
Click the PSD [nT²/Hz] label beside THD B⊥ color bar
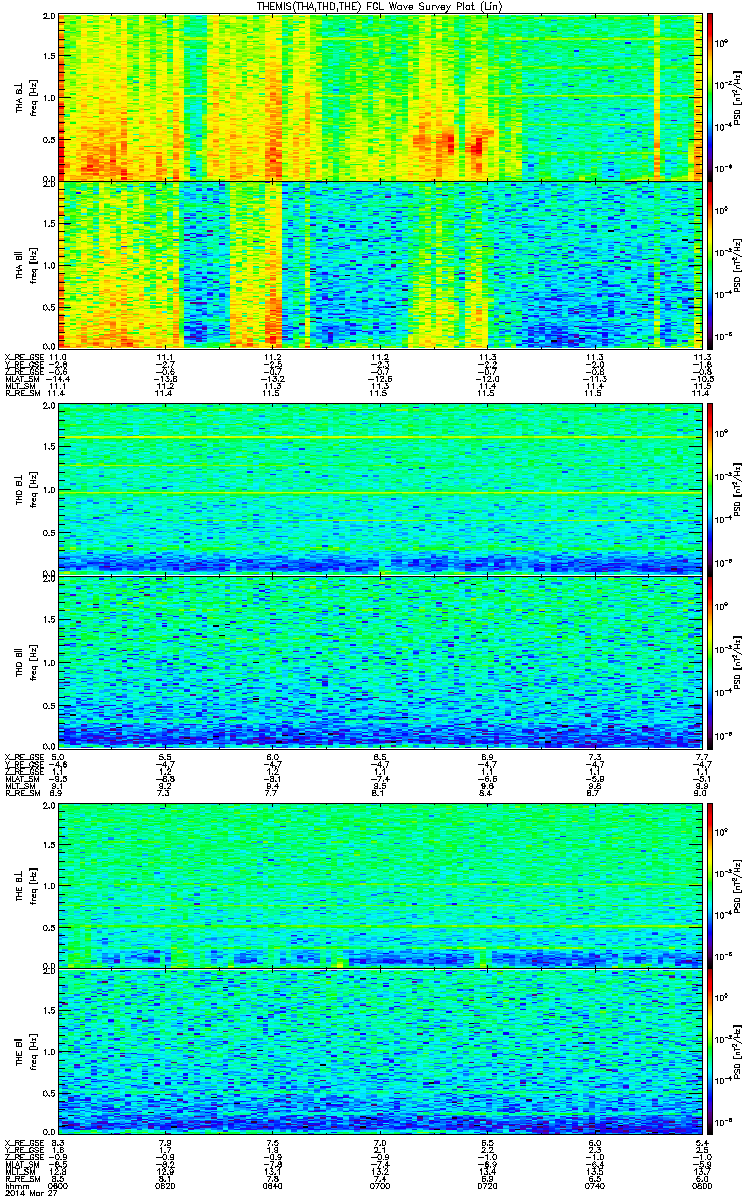click(738, 489)
